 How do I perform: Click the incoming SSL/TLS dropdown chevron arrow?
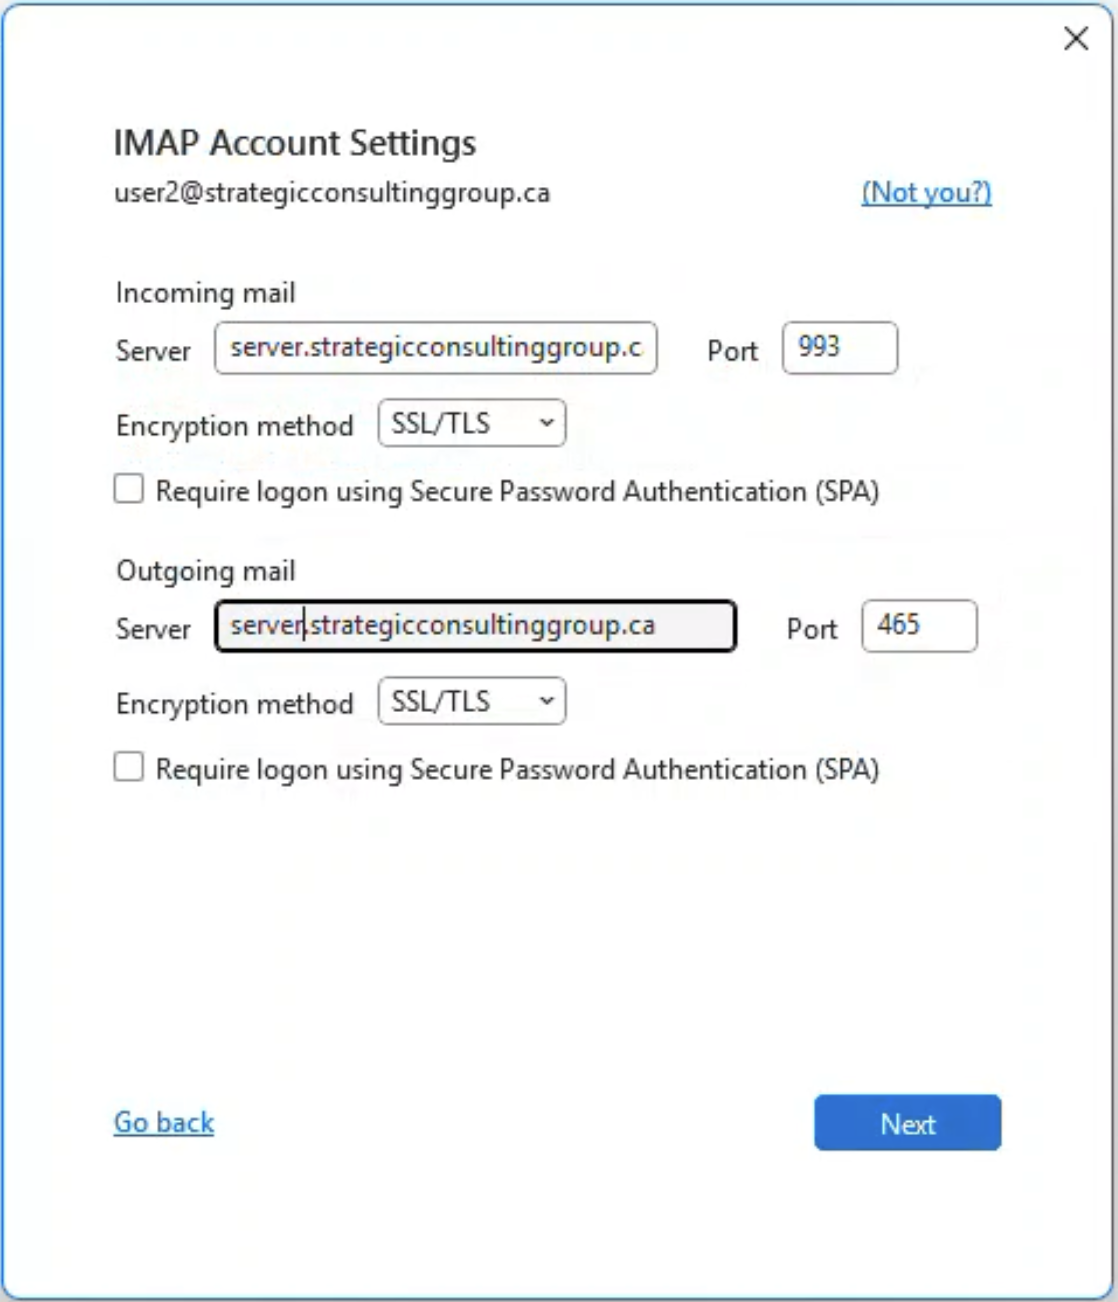point(546,423)
